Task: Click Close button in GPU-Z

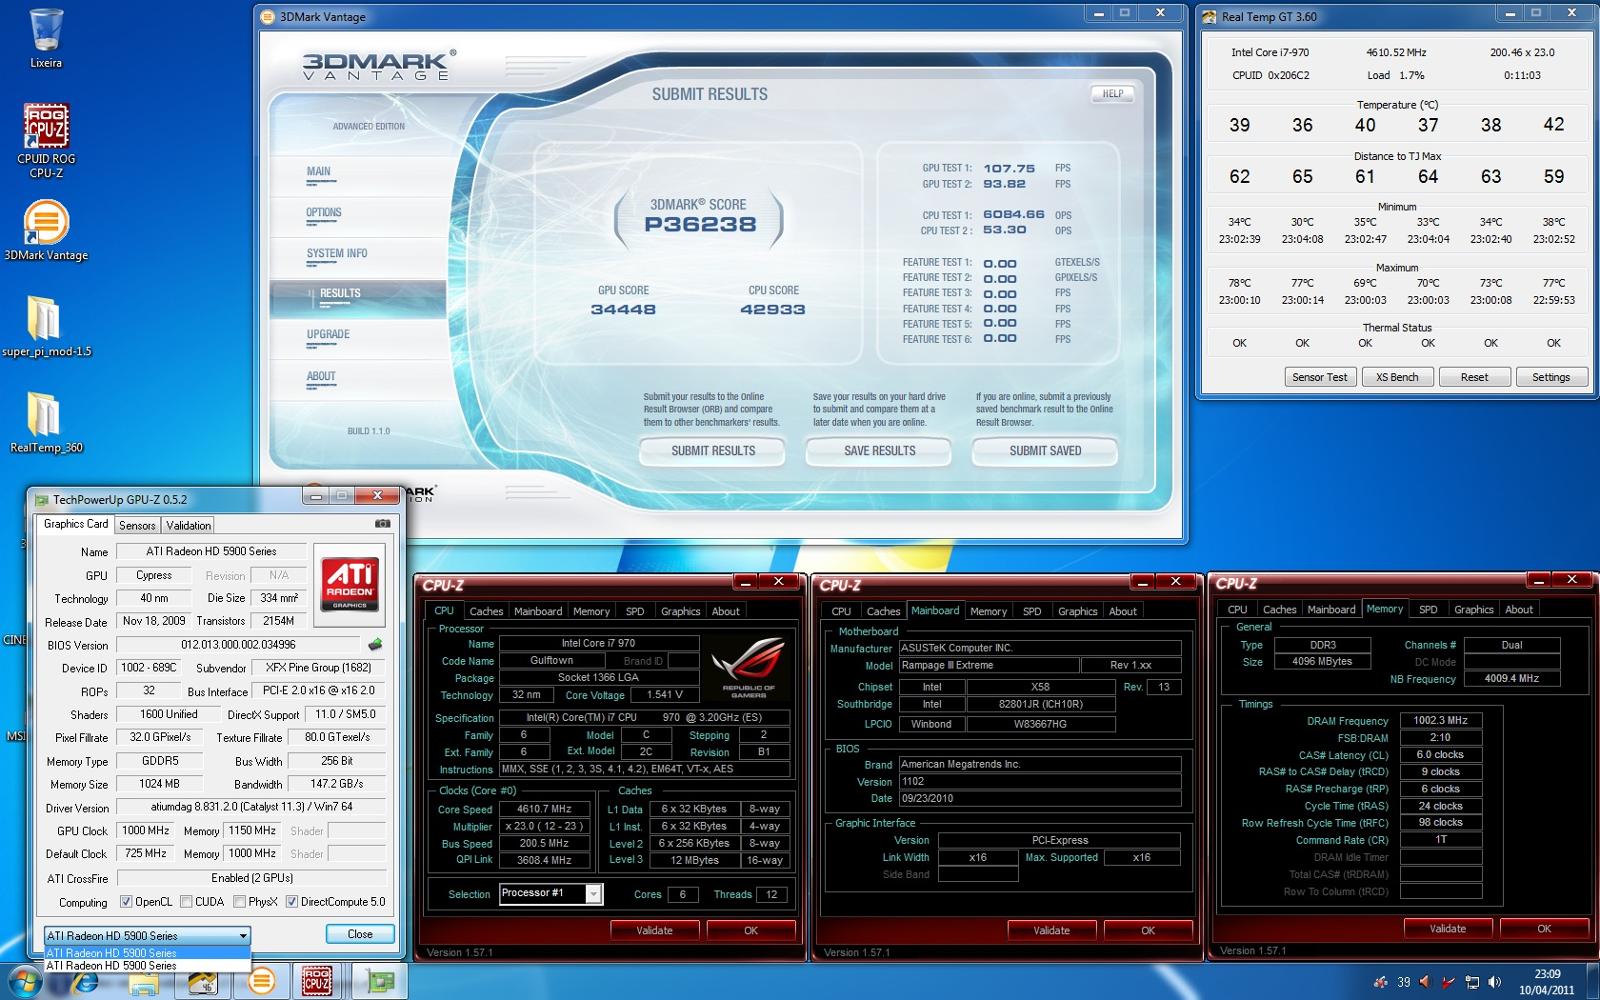Action: [360, 934]
